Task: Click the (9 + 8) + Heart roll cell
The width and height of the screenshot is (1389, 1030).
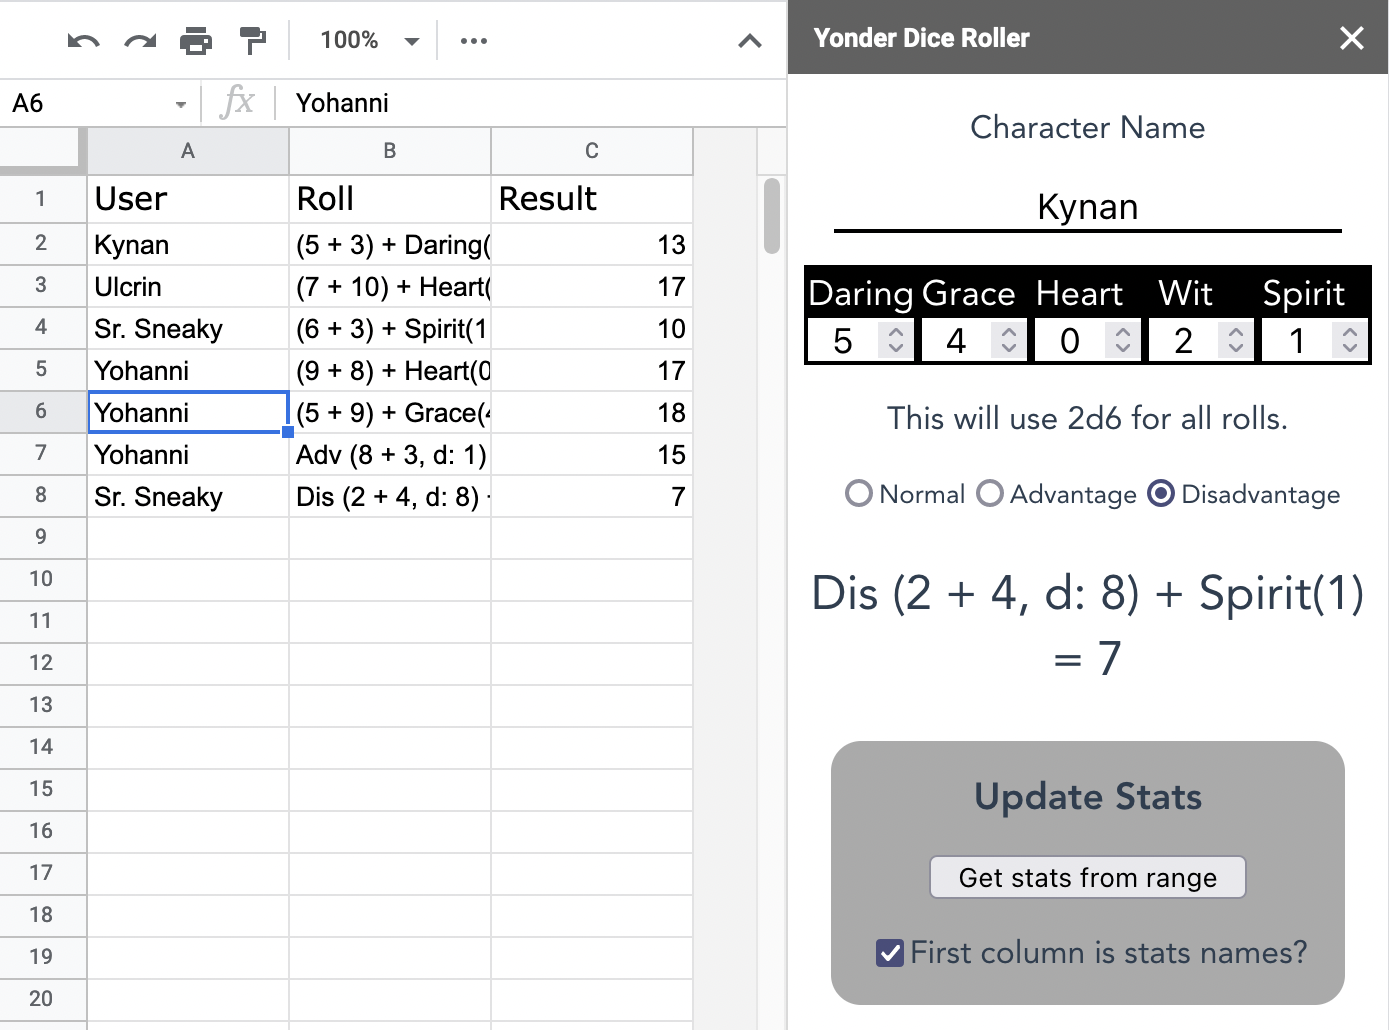Action: (390, 370)
